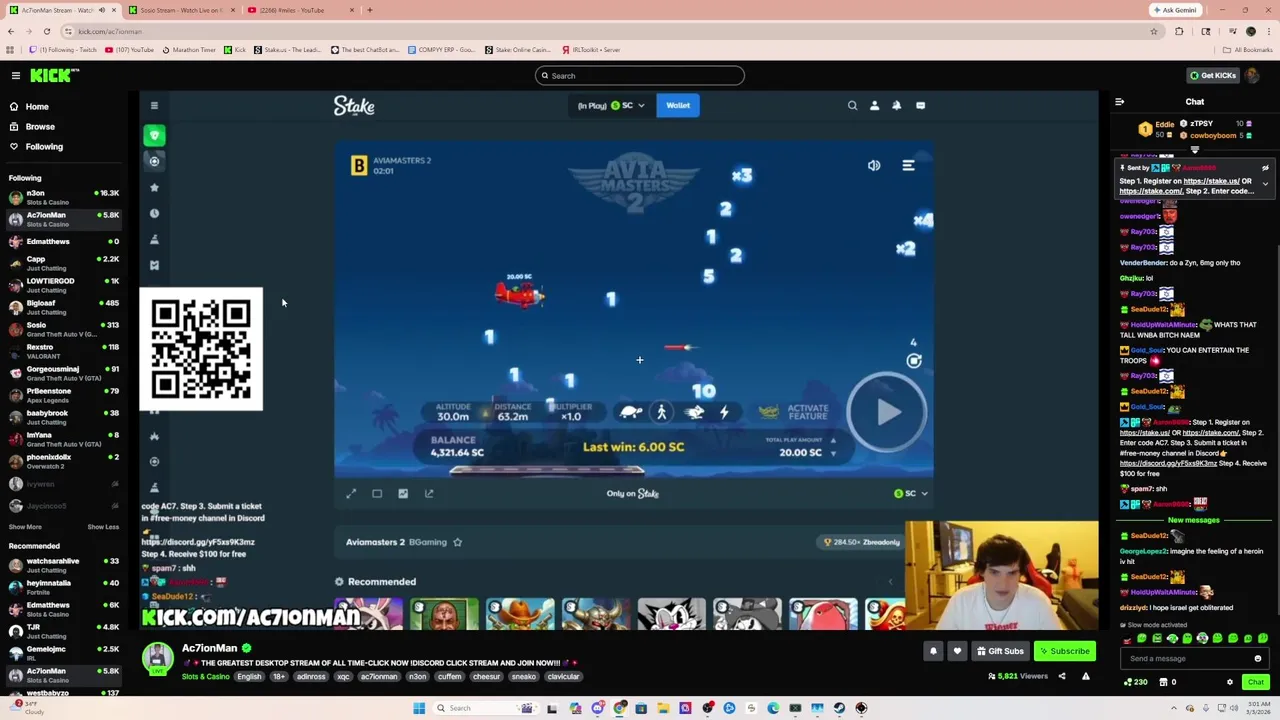Click the BGaming provider link
The width and height of the screenshot is (1280, 720).
(x=428, y=542)
